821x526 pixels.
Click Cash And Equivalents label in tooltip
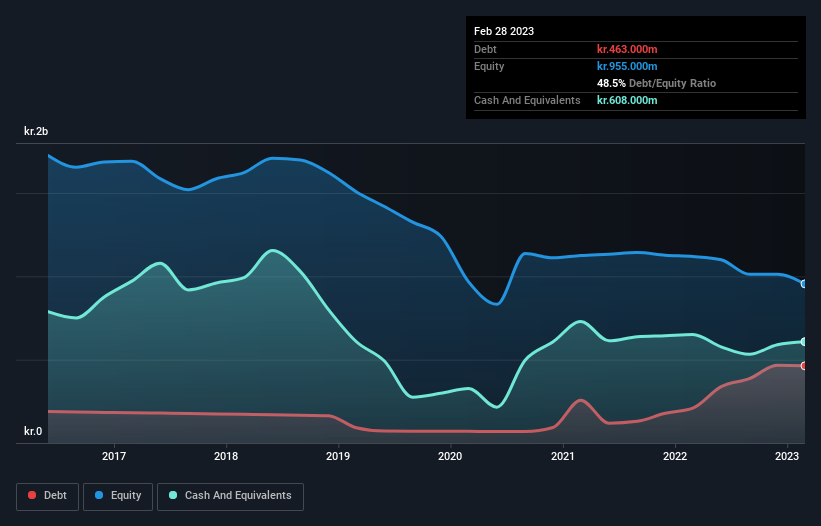[527, 100]
